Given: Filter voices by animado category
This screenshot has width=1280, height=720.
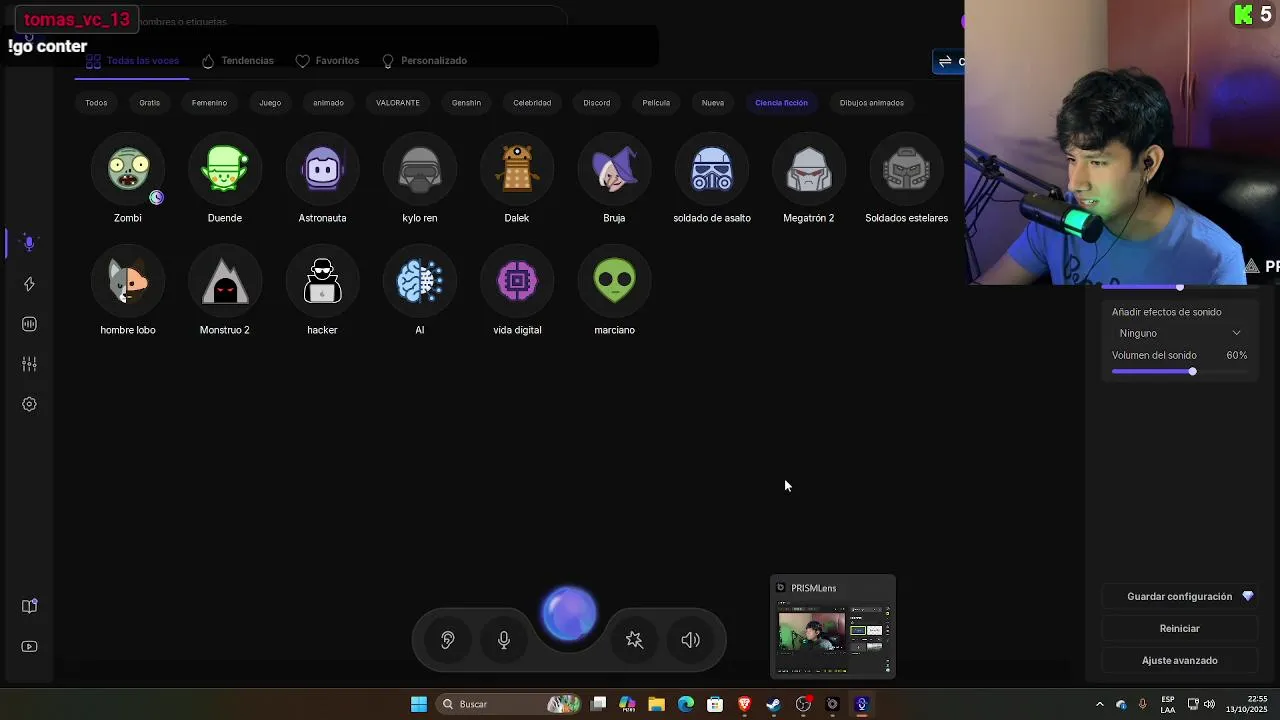Looking at the screenshot, I should 328,103.
